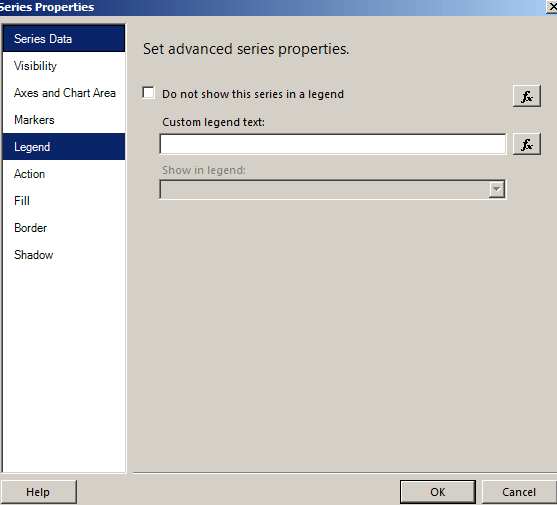Image resolution: width=557 pixels, height=505 pixels.
Task: Open the Border page
Action: pyautogui.click(x=64, y=228)
